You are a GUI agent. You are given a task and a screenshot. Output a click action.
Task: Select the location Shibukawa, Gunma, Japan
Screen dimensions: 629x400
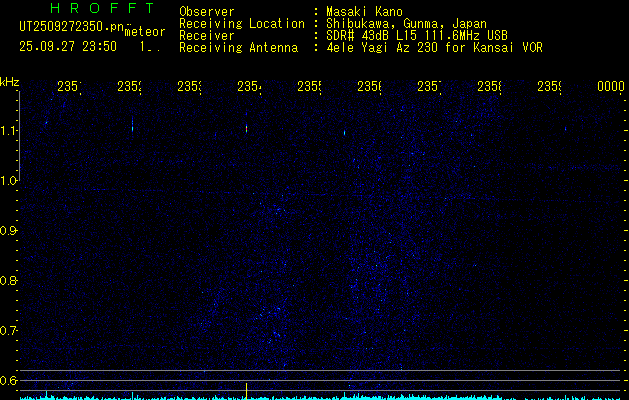(406, 24)
